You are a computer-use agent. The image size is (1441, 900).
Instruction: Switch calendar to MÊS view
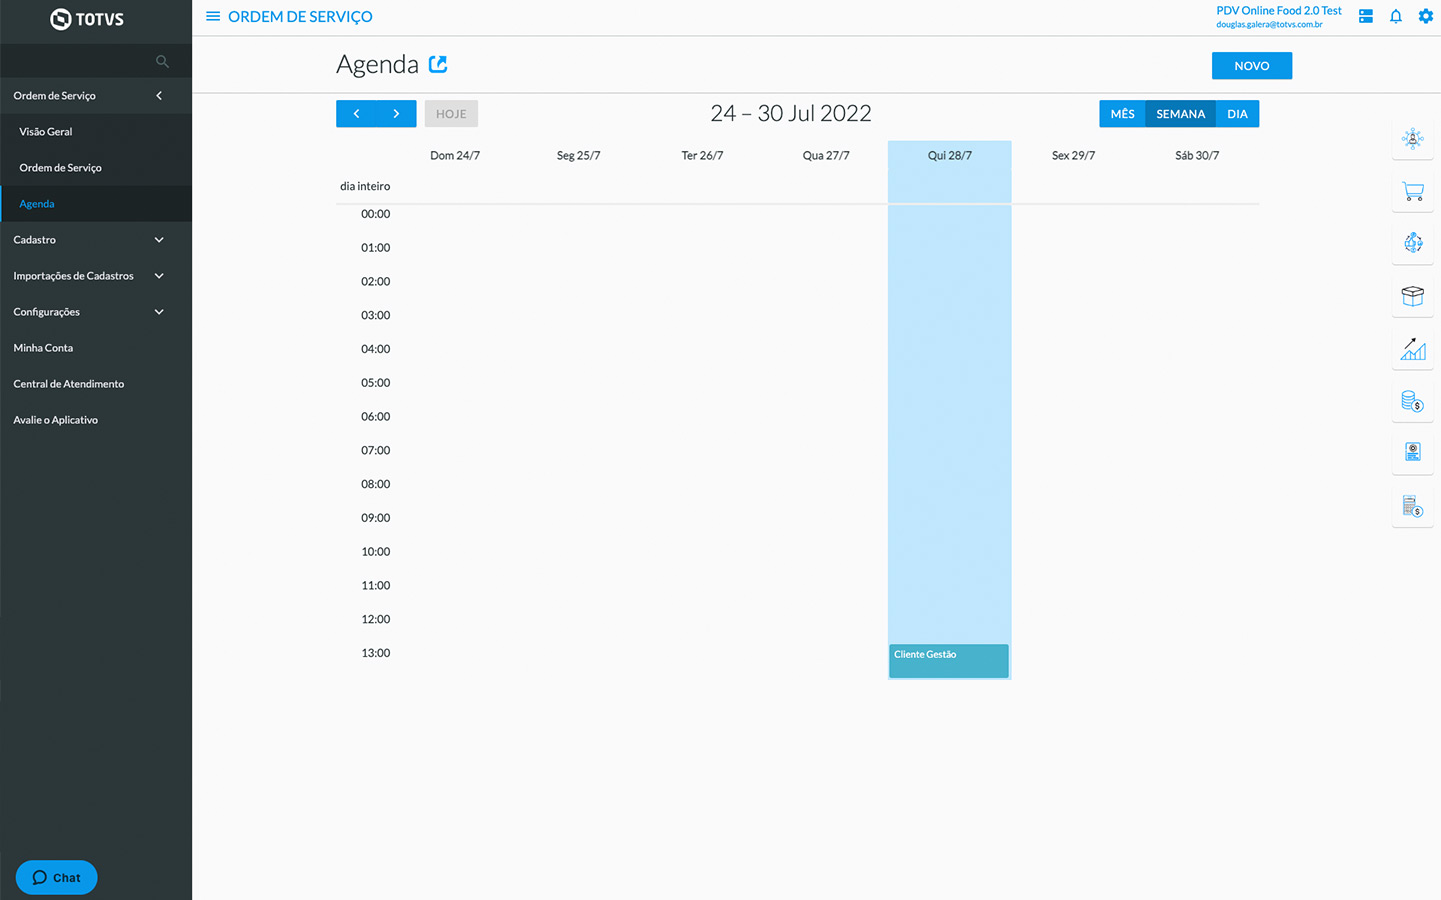pyautogui.click(x=1122, y=114)
